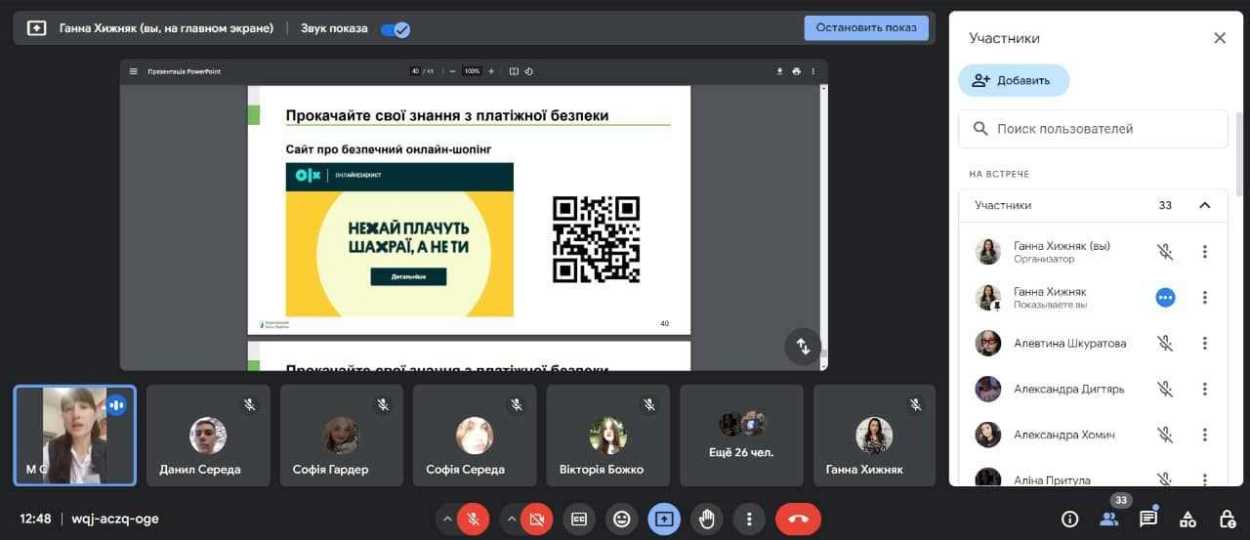Screen dimensions: 1250x540
Task: Hang up with the red leave-call button
Action: coord(797,519)
